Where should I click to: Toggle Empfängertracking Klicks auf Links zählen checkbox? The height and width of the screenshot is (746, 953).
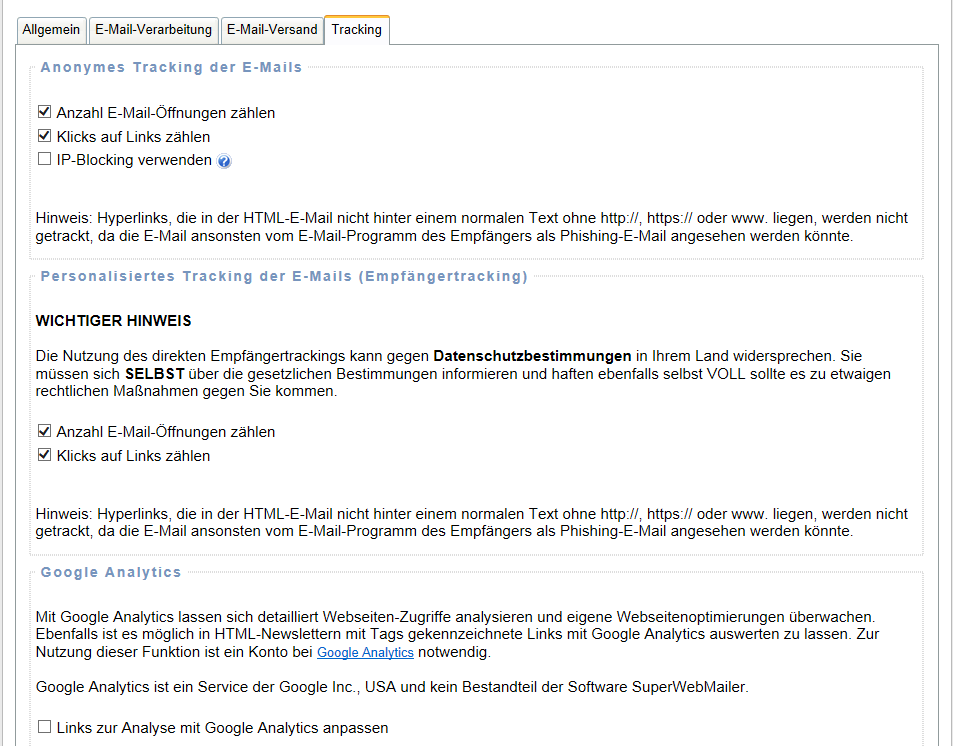[44, 455]
